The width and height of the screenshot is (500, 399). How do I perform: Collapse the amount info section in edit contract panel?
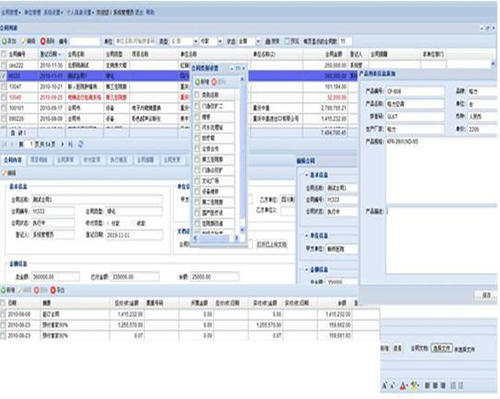pos(306,269)
